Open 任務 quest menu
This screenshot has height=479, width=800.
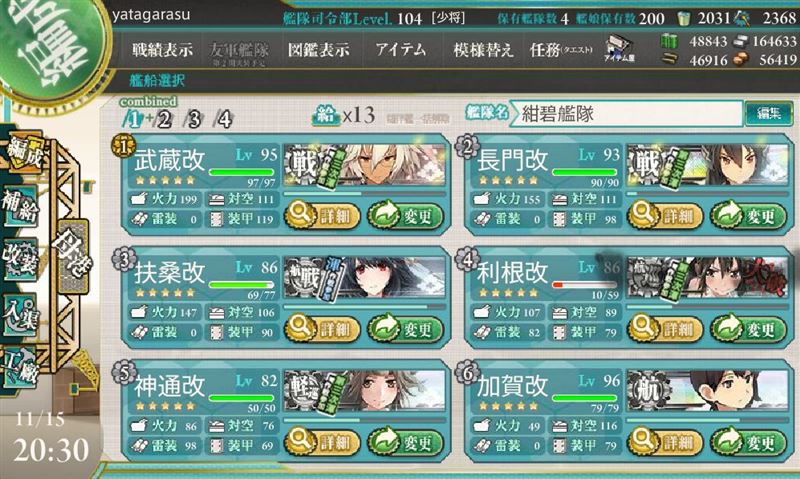tap(561, 50)
